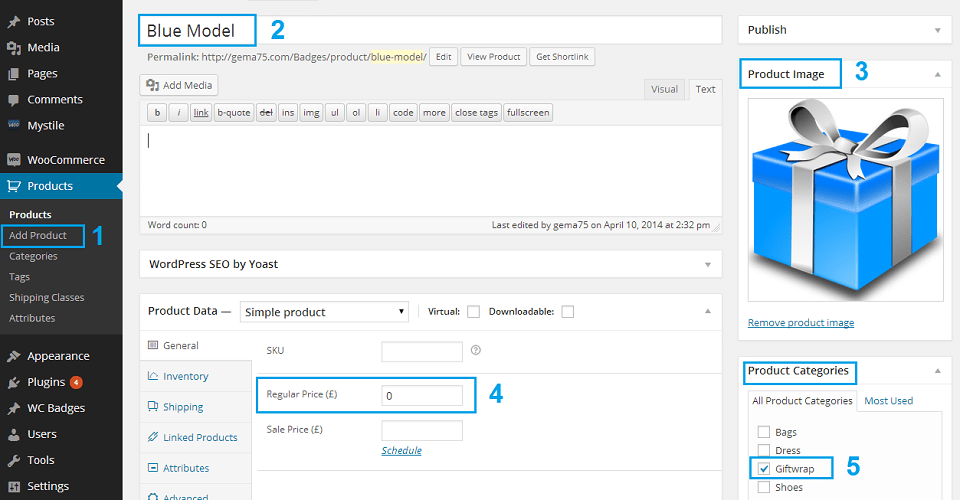Click the Add Media button
Viewport: 960px width, 500px height.
click(179, 85)
